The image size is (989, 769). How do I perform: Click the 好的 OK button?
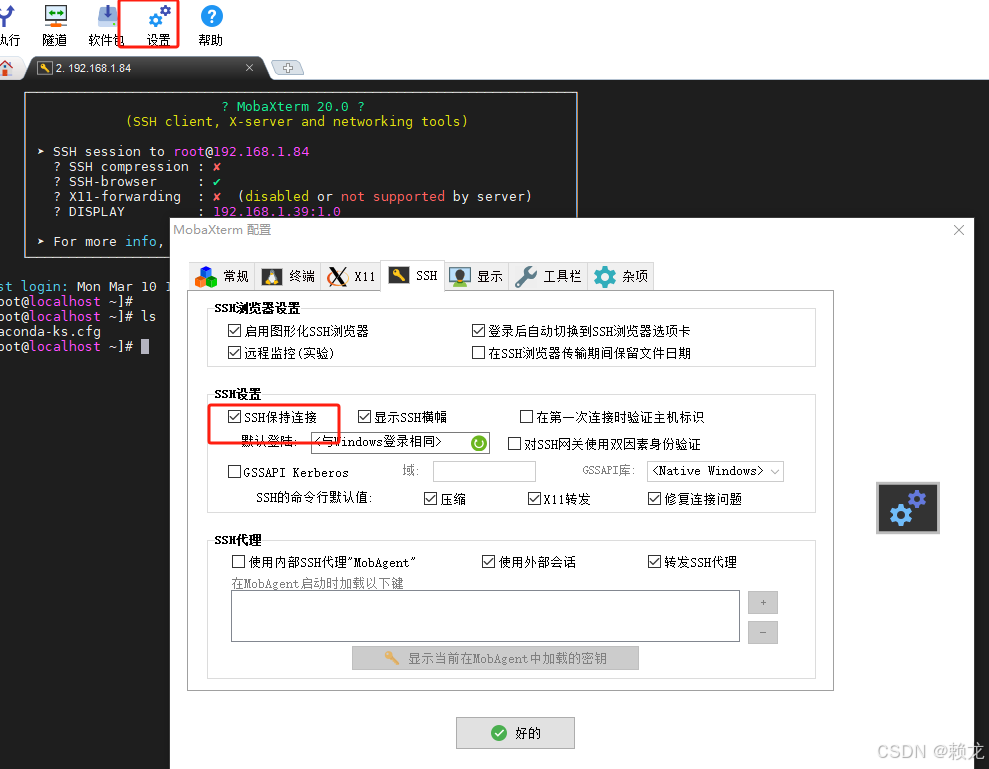[x=515, y=732]
